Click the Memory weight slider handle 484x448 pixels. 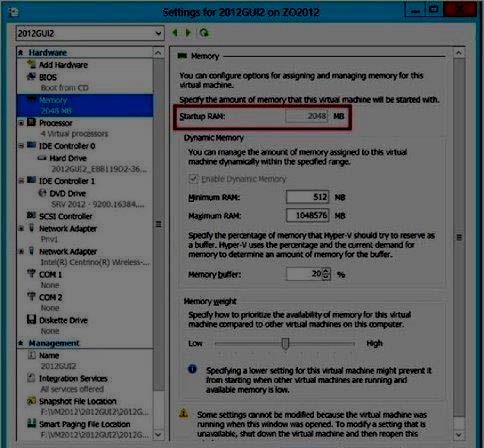click(x=285, y=344)
